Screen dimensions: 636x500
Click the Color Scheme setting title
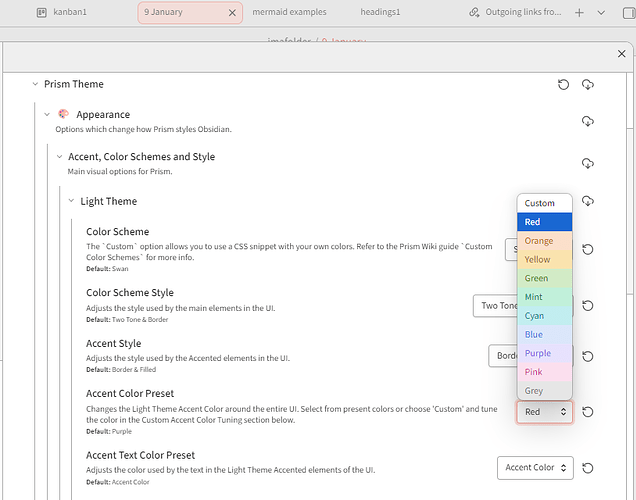[x=118, y=232]
